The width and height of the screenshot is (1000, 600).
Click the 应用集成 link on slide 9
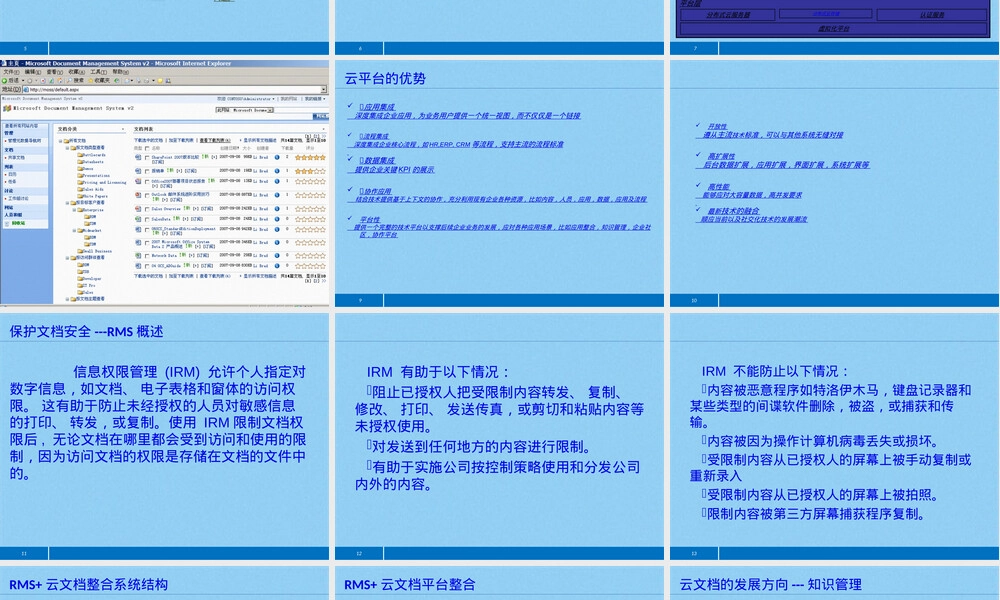pos(377,107)
